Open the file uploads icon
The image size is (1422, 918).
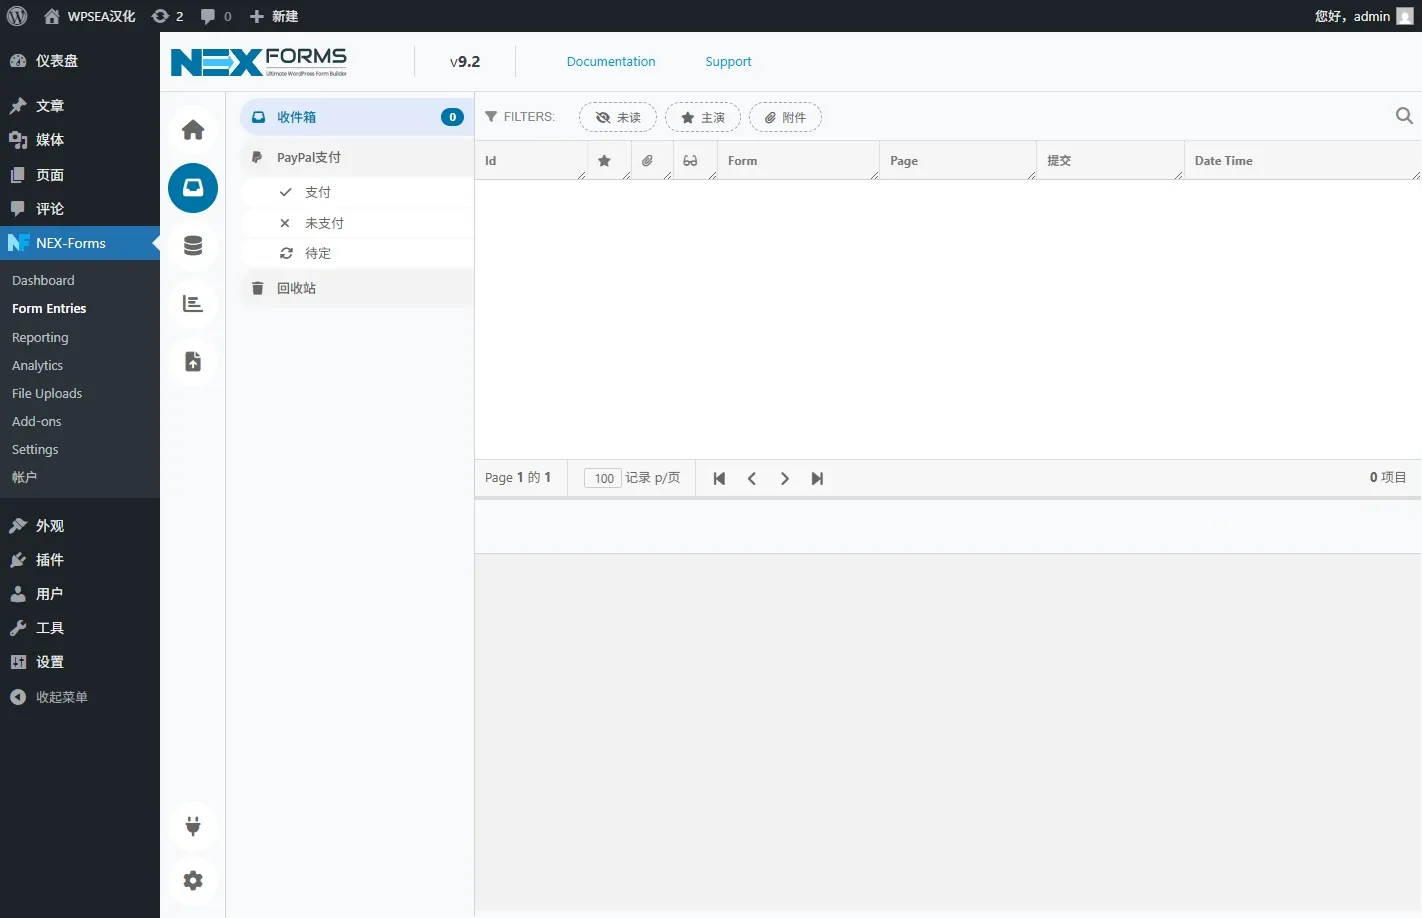click(x=193, y=362)
